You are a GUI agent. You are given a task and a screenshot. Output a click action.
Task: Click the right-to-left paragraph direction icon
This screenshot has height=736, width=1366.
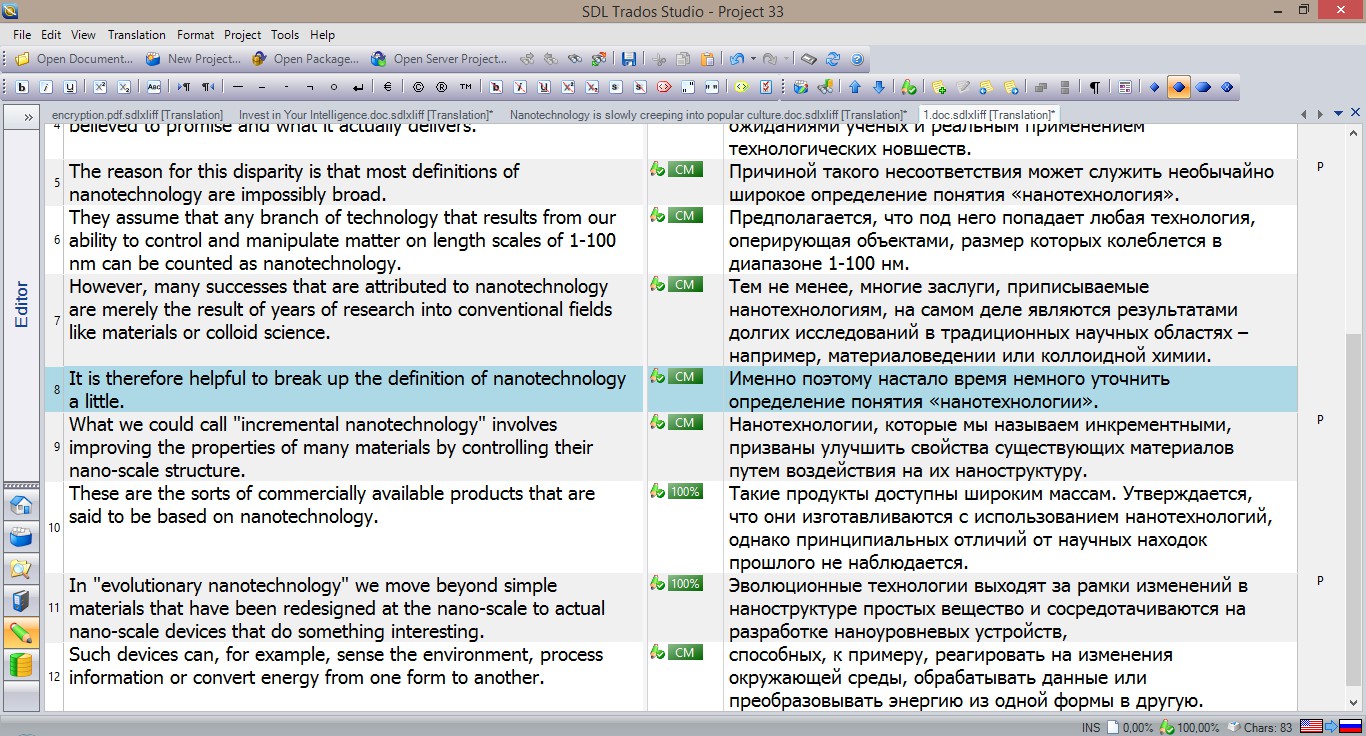click(x=208, y=87)
